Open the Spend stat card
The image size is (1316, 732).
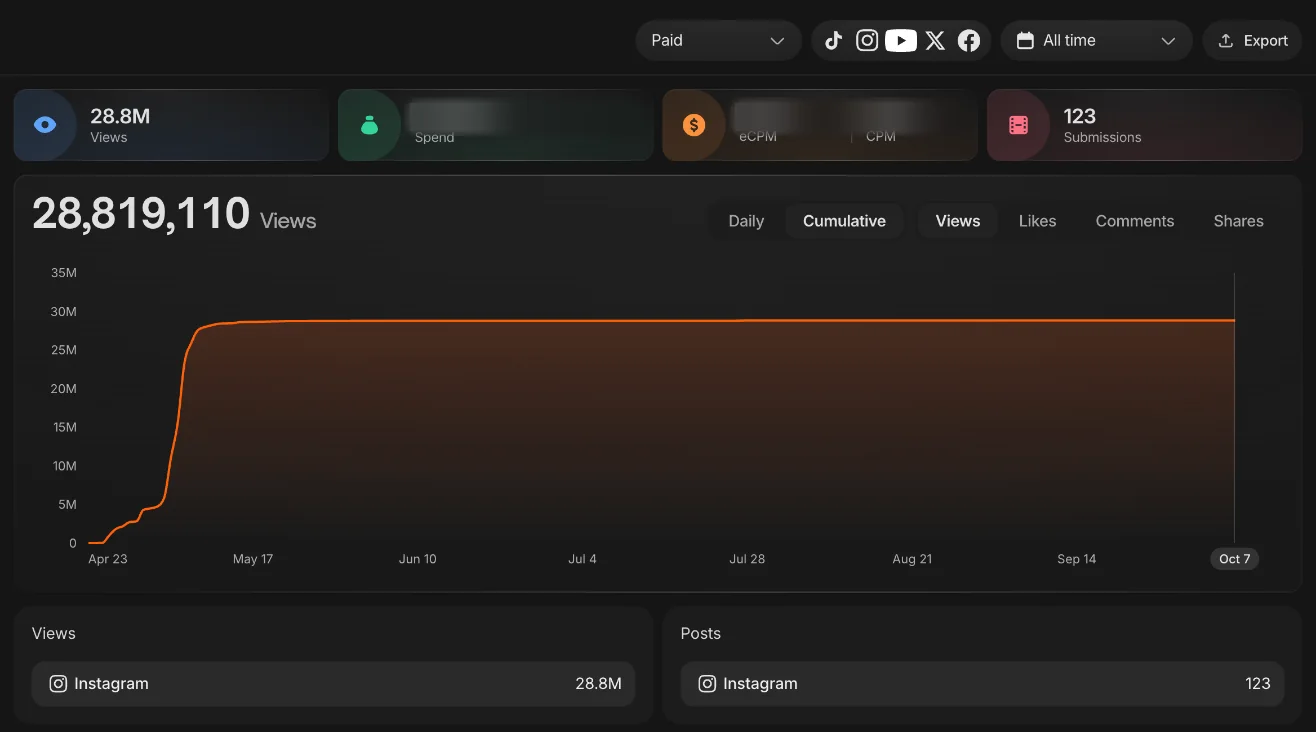tap(496, 125)
